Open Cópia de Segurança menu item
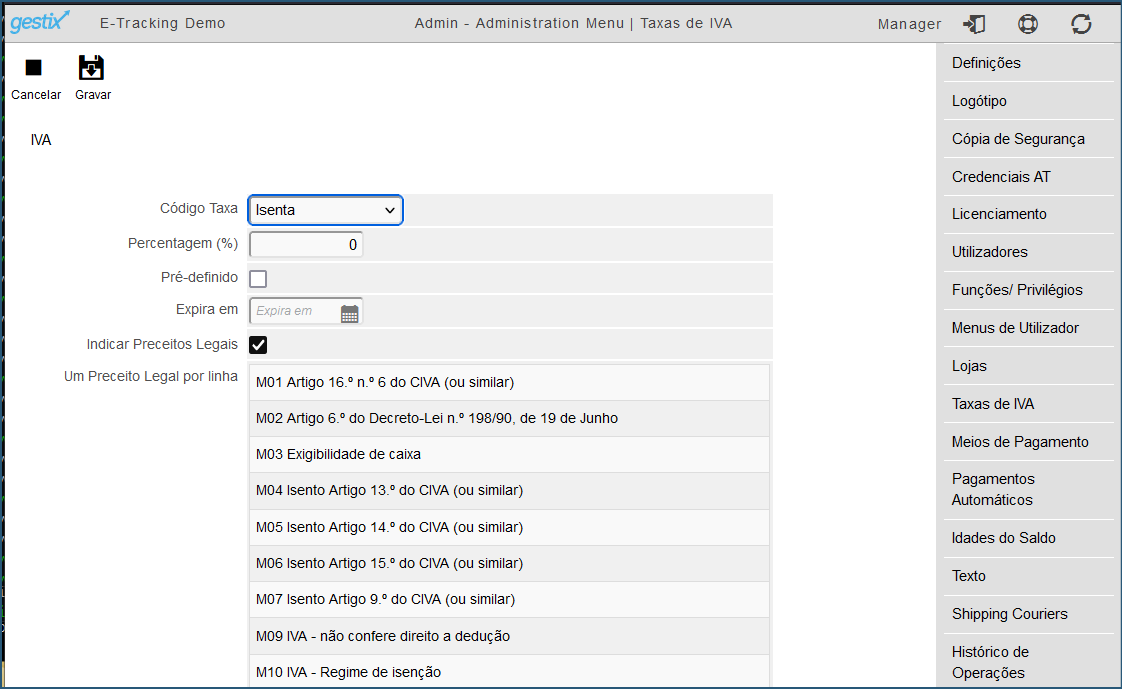The width and height of the screenshot is (1122, 689). coord(1028,139)
